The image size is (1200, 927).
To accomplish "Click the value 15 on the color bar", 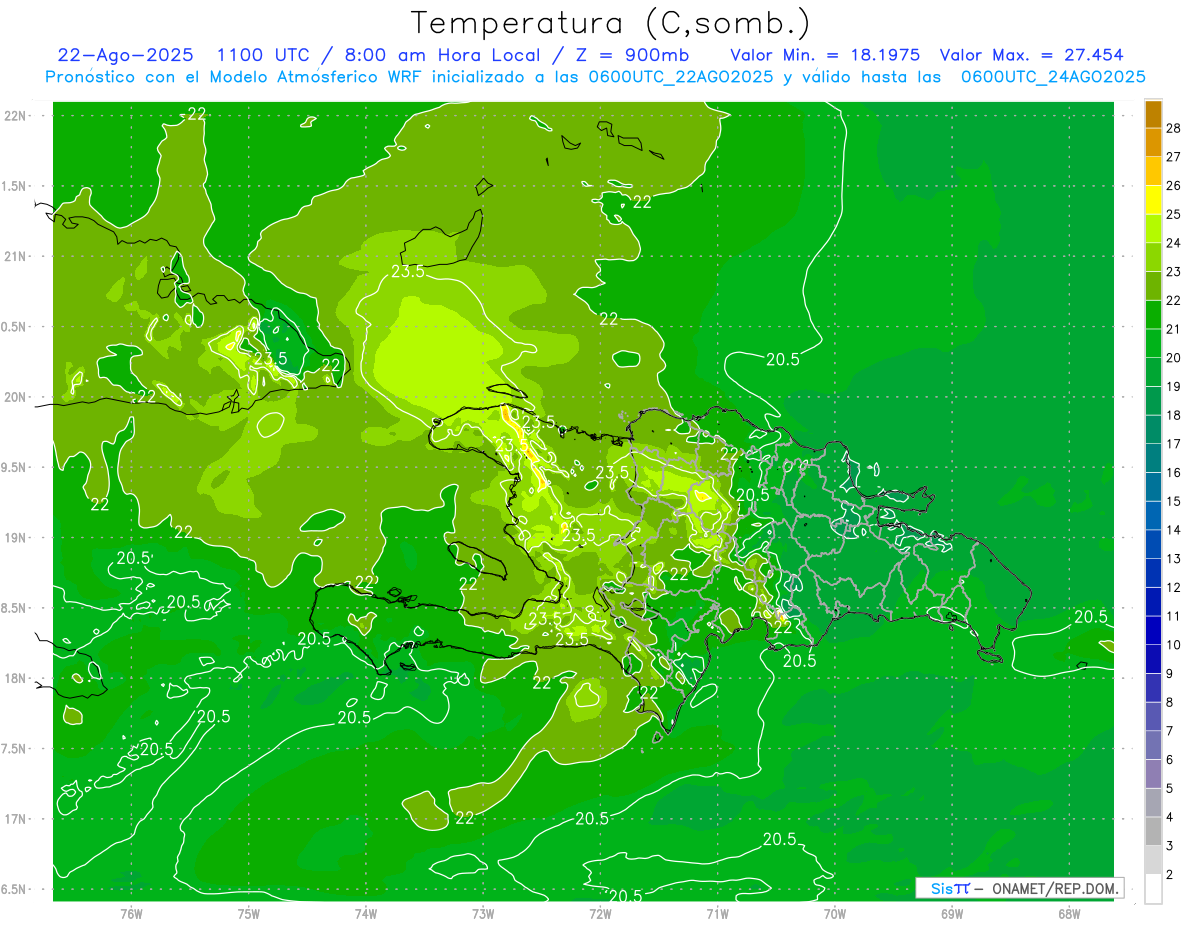I will pyautogui.click(x=1174, y=501).
